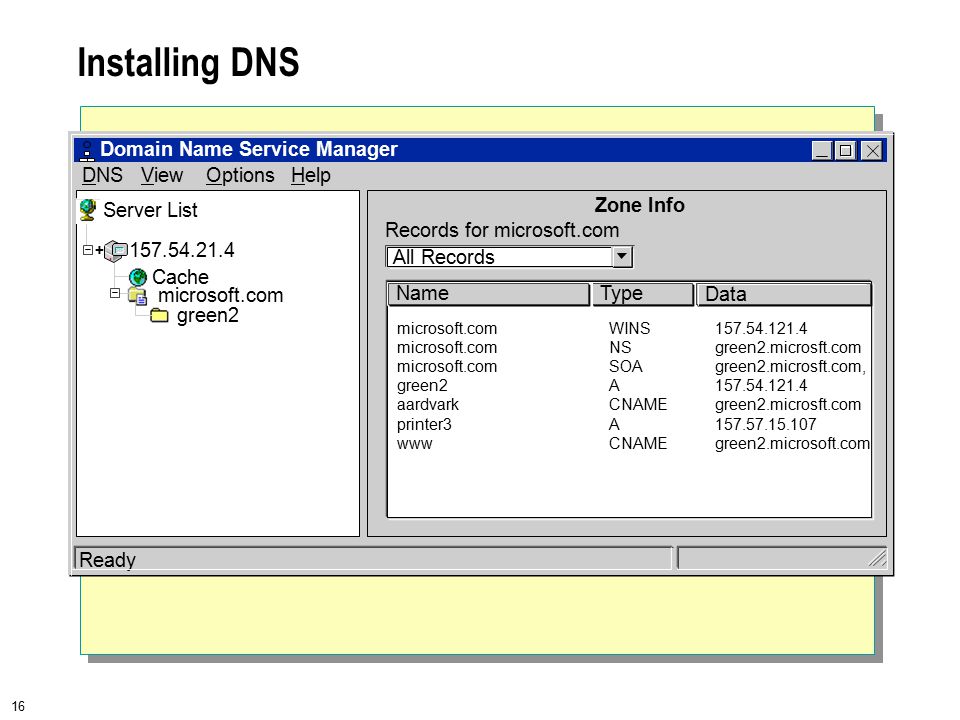The width and height of the screenshot is (960, 720).
Task: Select server 157.54.21.4 in tree
Action: [182, 250]
